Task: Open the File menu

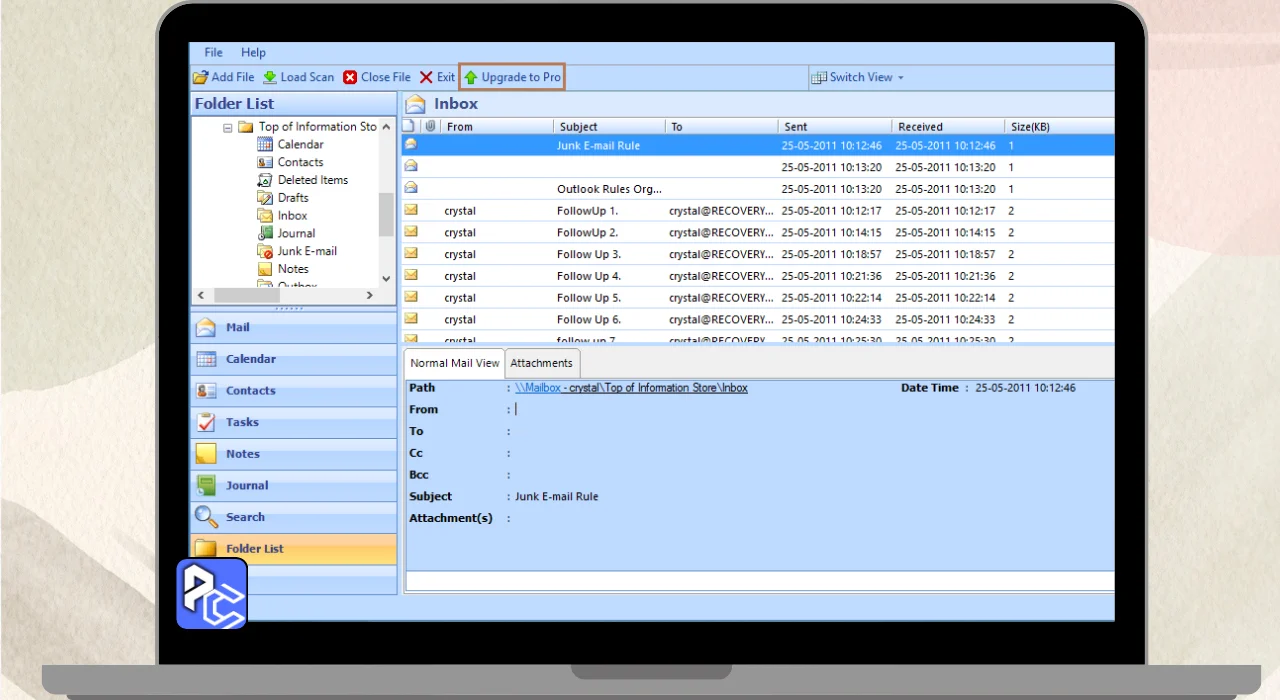Action: click(x=214, y=52)
